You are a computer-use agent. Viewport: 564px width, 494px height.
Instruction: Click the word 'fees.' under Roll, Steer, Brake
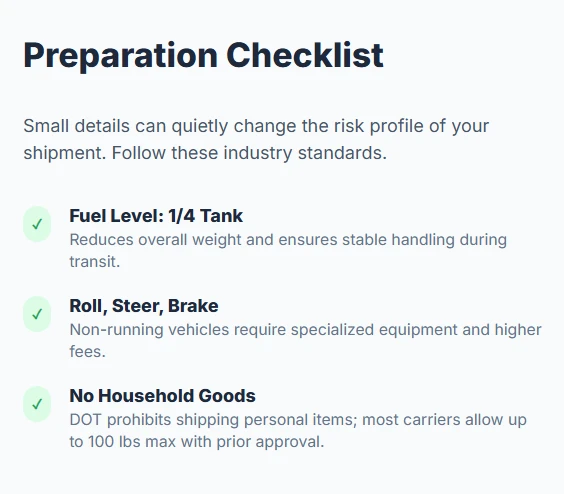click(87, 352)
